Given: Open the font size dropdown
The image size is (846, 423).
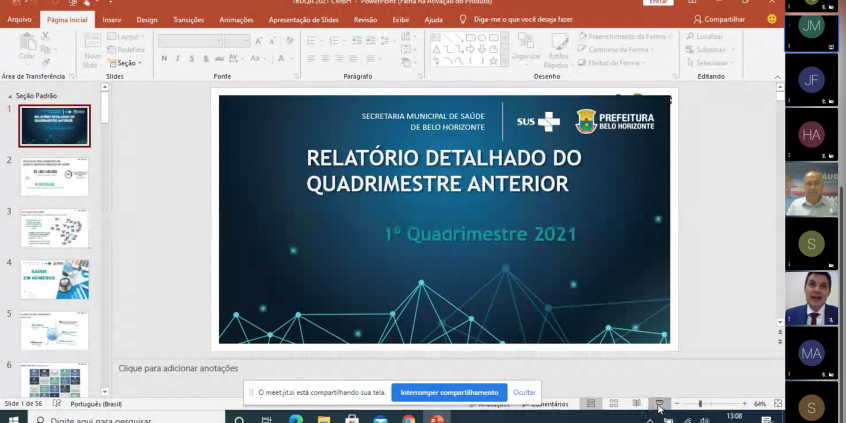Looking at the screenshot, I should (247, 41).
